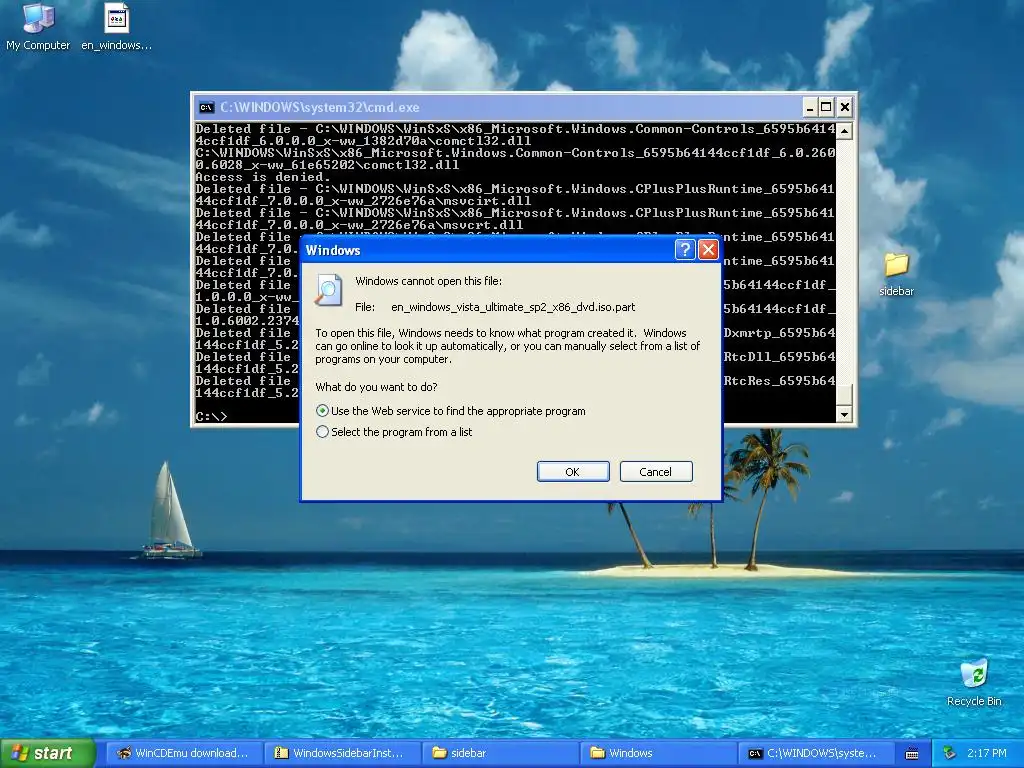Click the cmd.exe window title text

tap(319, 107)
